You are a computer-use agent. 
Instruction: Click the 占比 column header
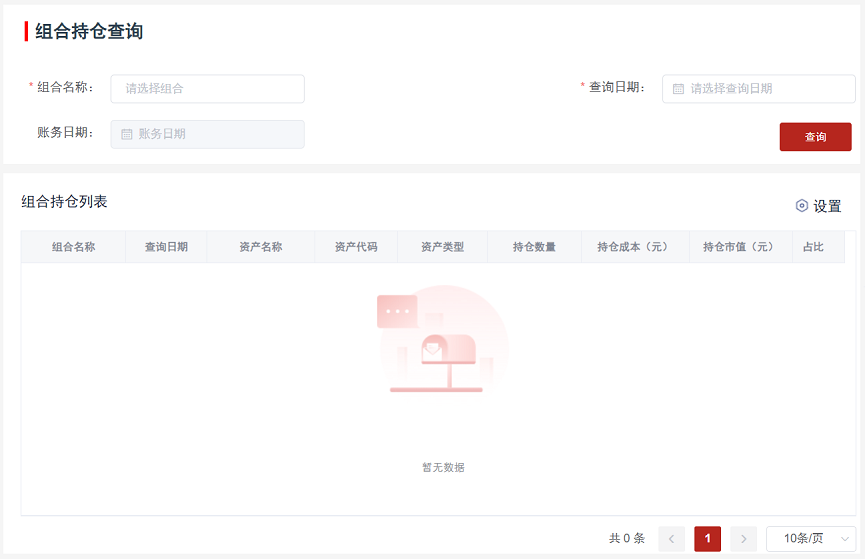pyautogui.click(x=813, y=247)
